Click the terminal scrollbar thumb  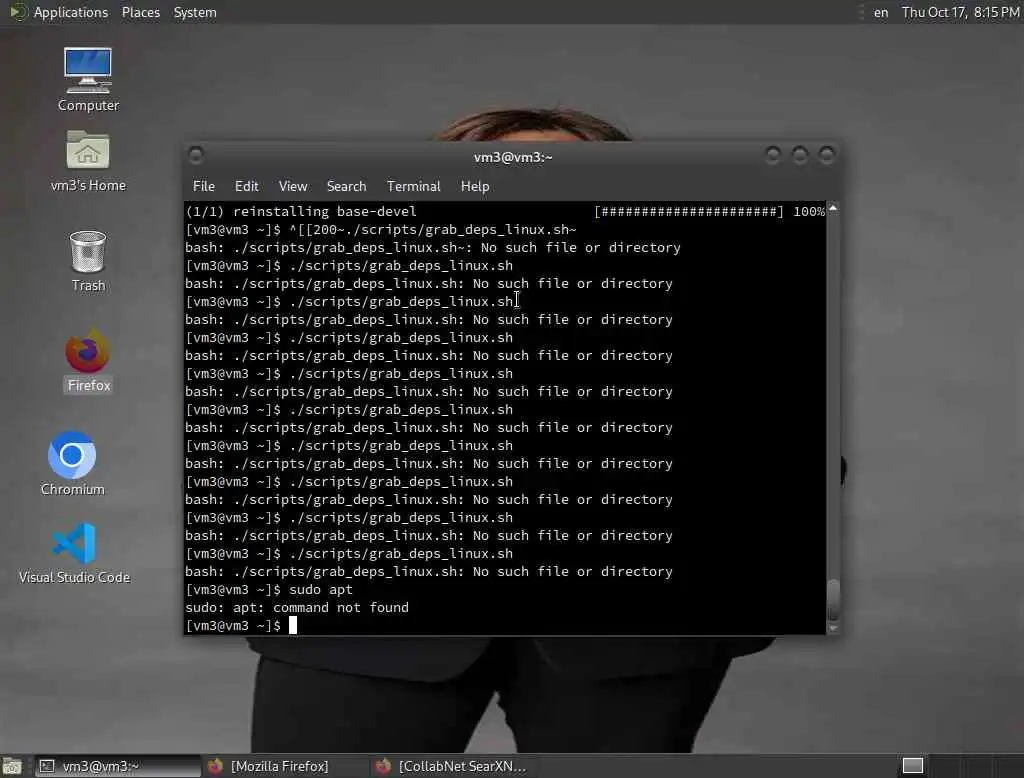[833, 601]
